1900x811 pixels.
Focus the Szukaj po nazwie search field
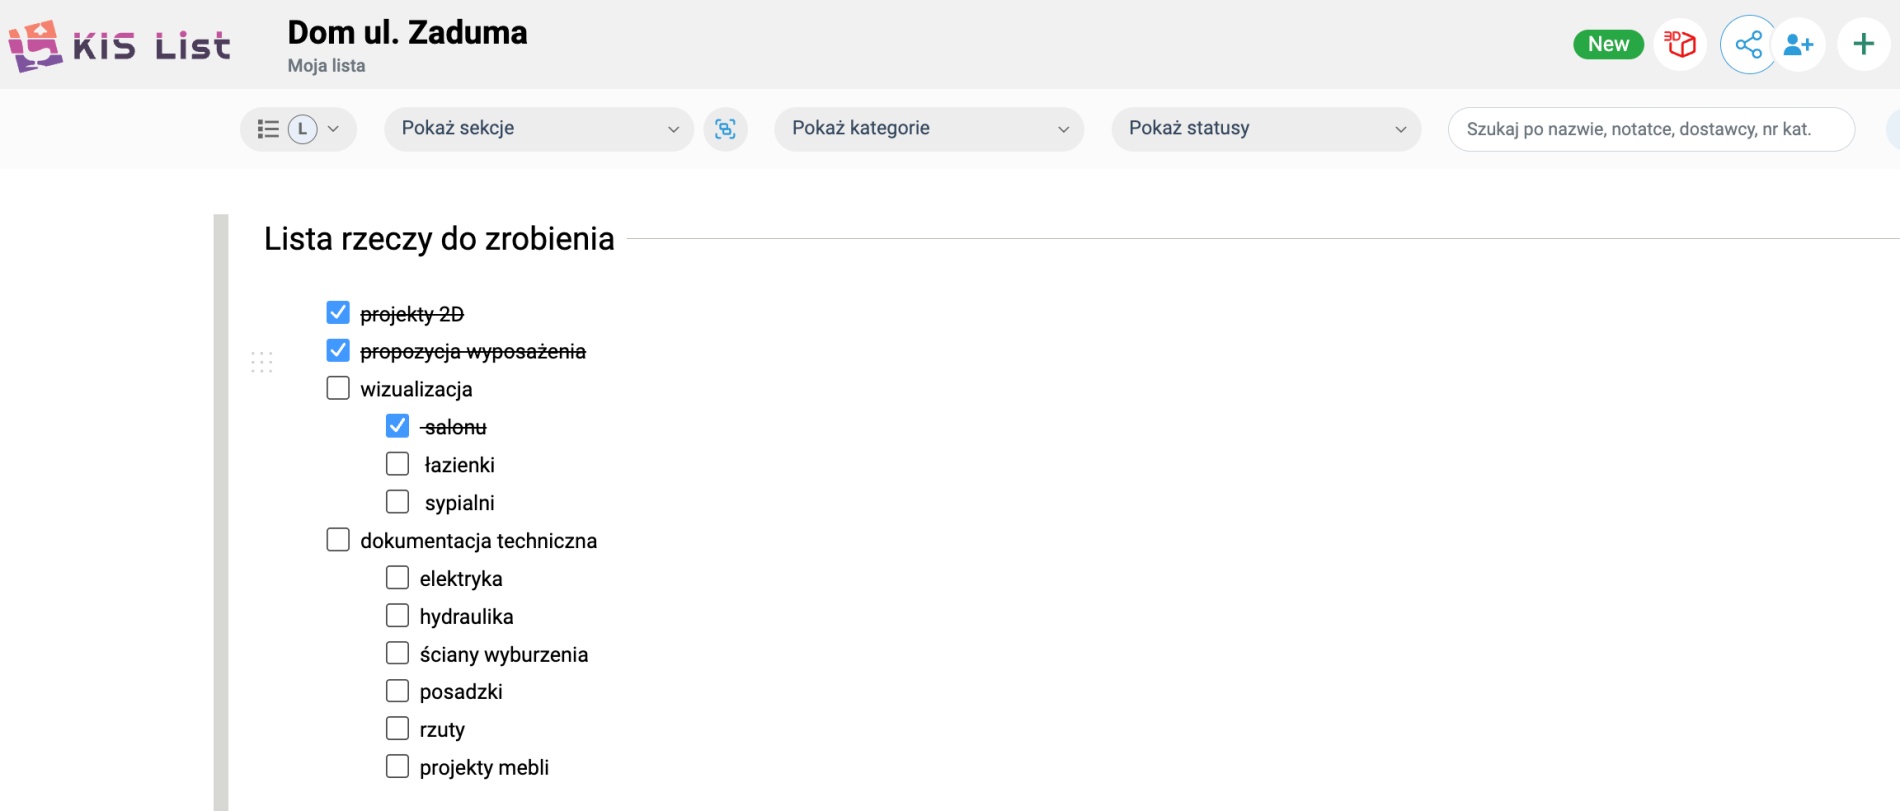click(x=1650, y=129)
